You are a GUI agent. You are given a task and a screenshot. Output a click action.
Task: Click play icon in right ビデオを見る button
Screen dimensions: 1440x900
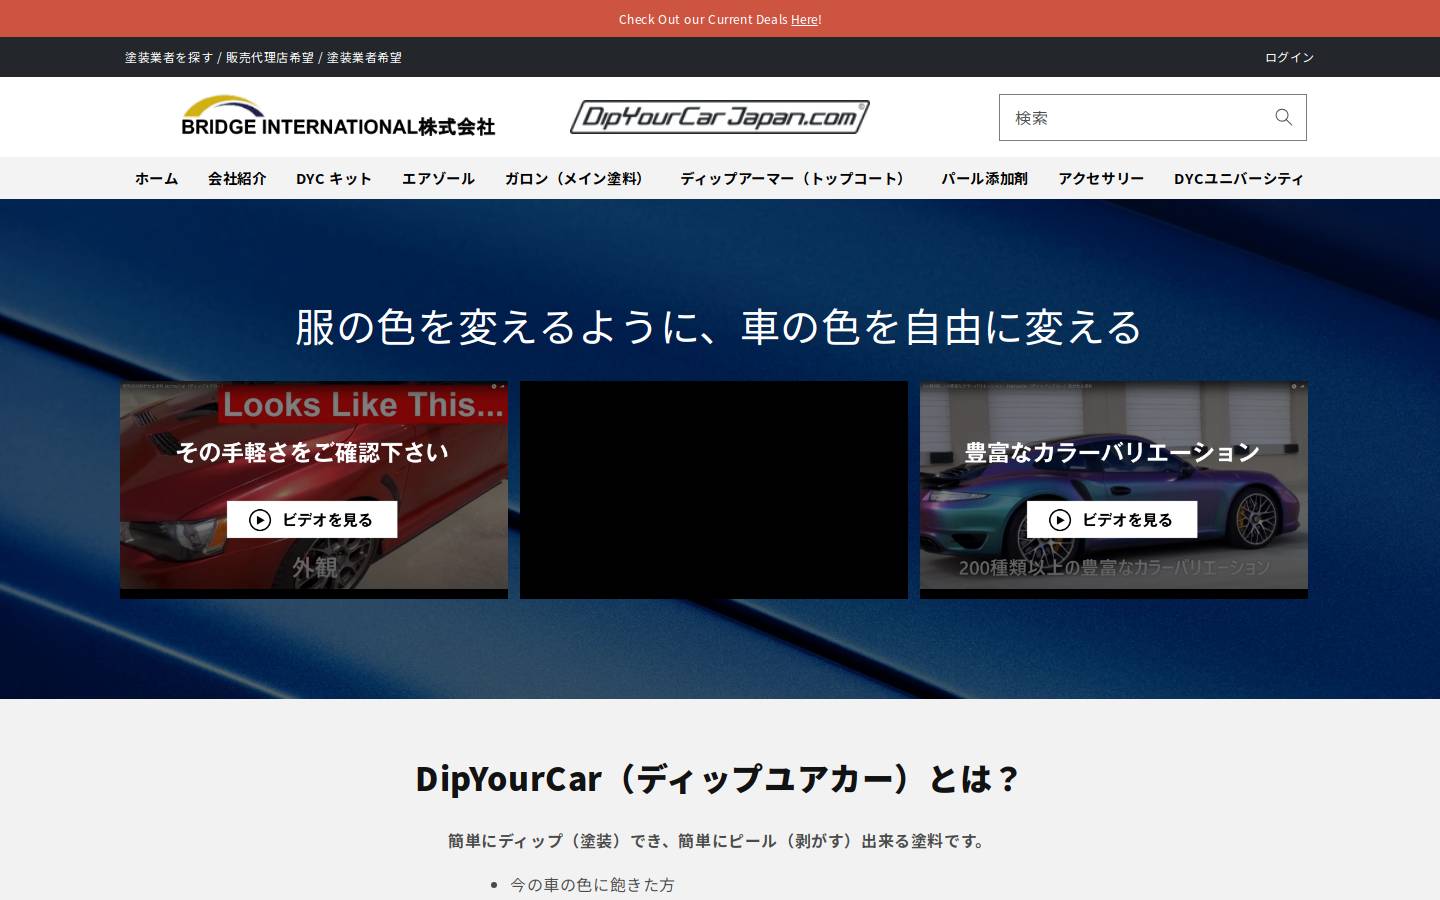[1060, 520]
